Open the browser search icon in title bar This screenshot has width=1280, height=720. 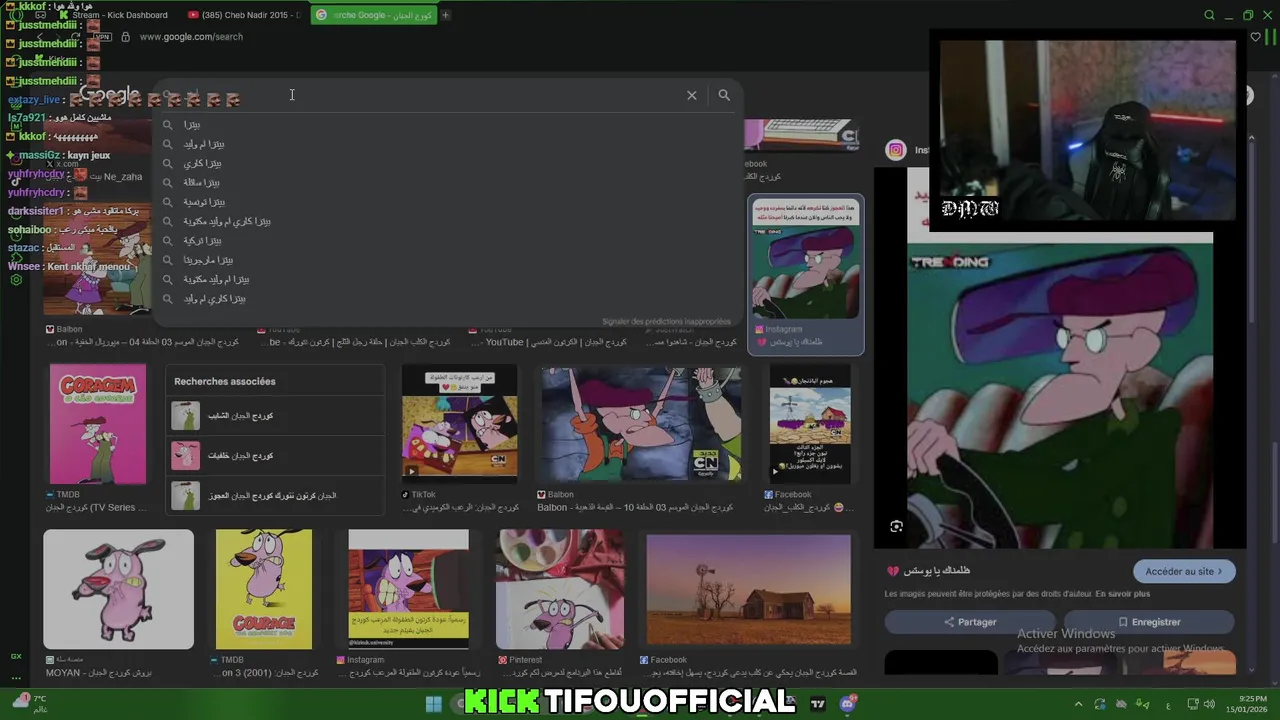(x=1209, y=15)
